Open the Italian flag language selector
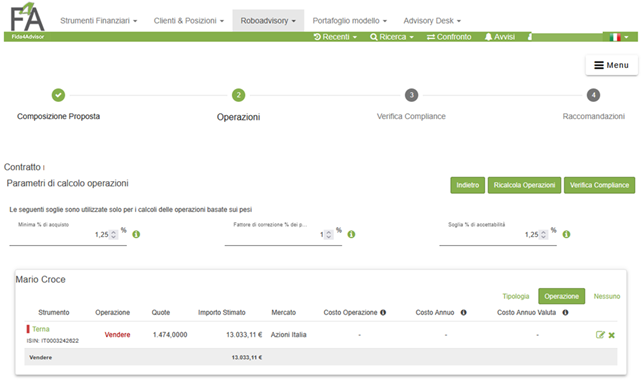This screenshot has width=643, height=381. pos(619,37)
